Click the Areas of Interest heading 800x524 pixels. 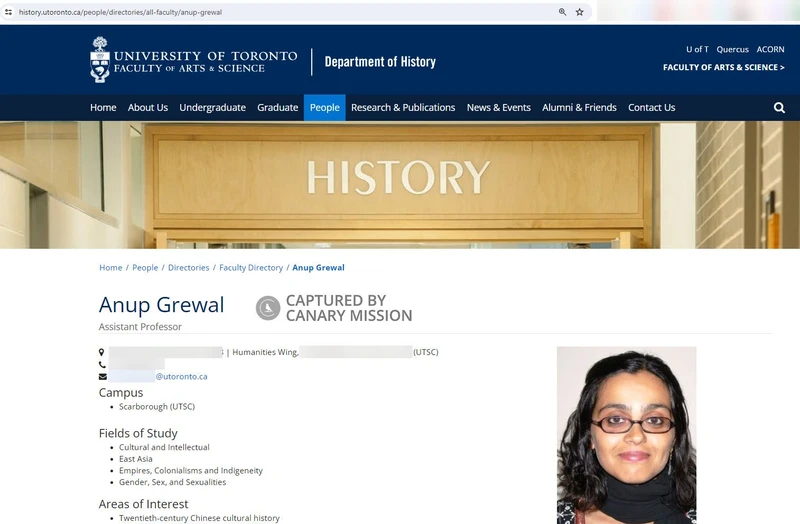pos(143,504)
